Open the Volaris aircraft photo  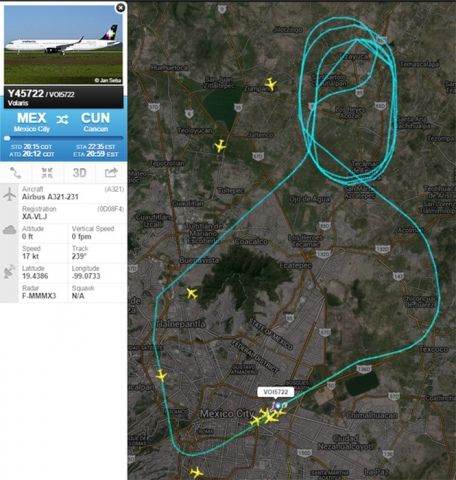(63, 45)
